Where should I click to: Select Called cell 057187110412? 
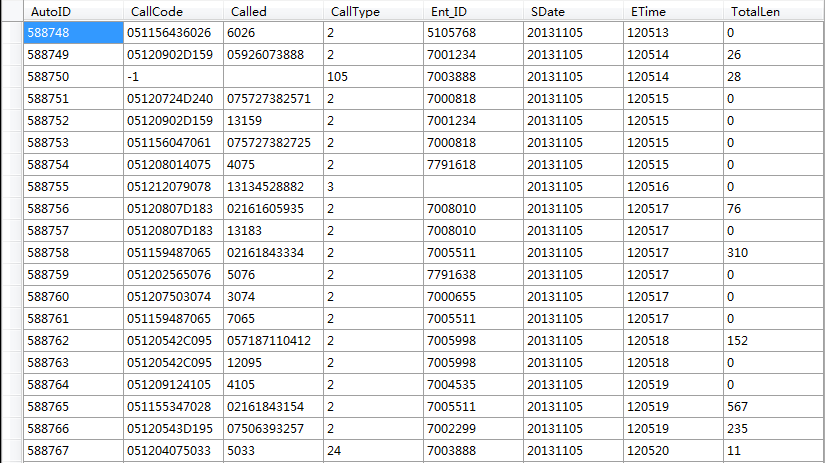273,341
